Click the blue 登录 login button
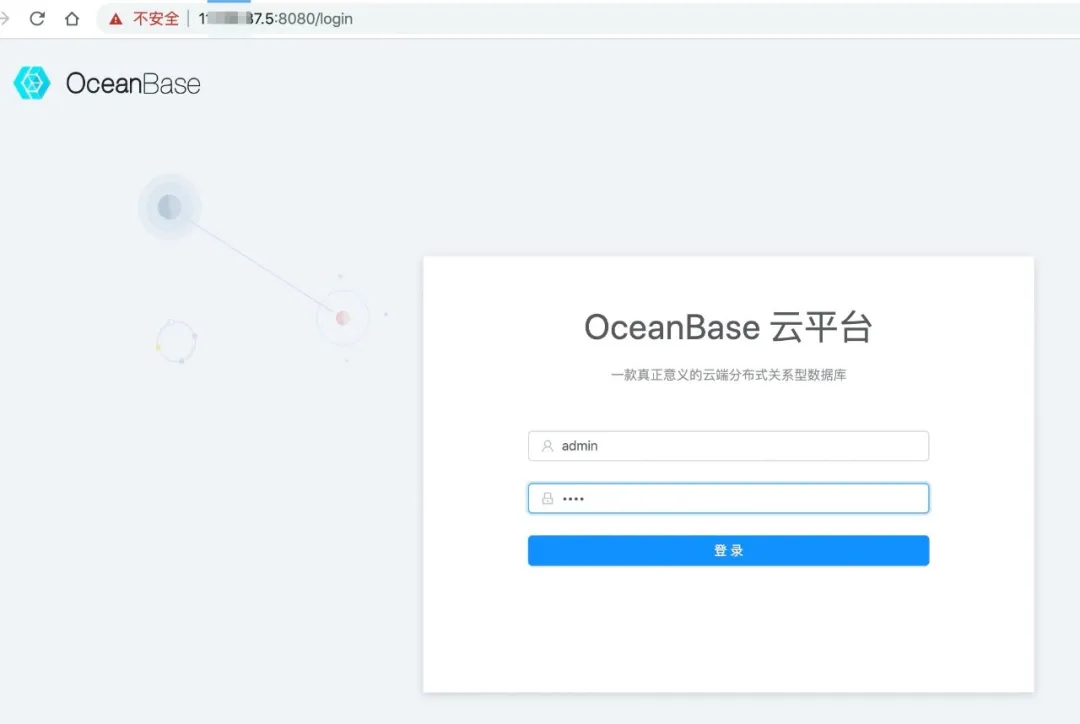 728,550
